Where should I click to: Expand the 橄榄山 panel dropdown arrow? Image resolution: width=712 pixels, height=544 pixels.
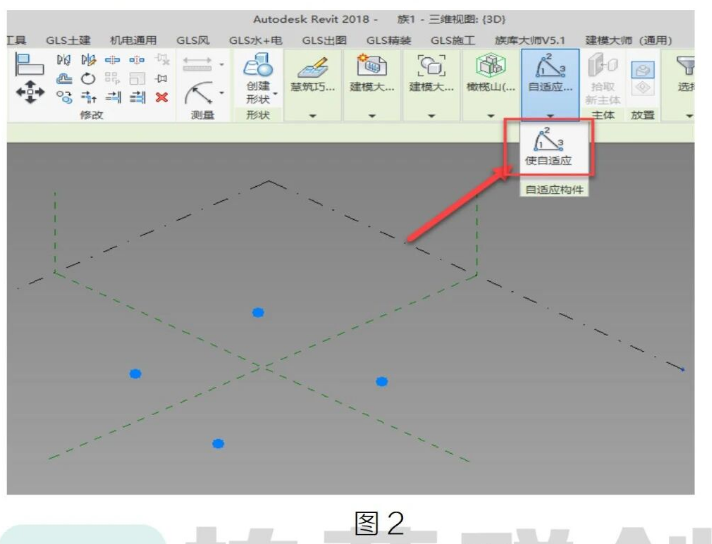(x=491, y=116)
